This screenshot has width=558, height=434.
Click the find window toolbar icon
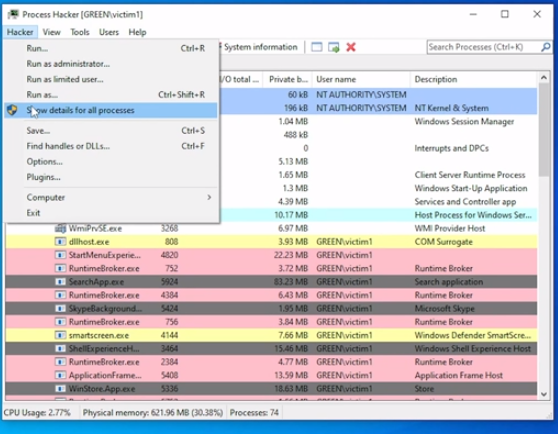coord(317,47)
